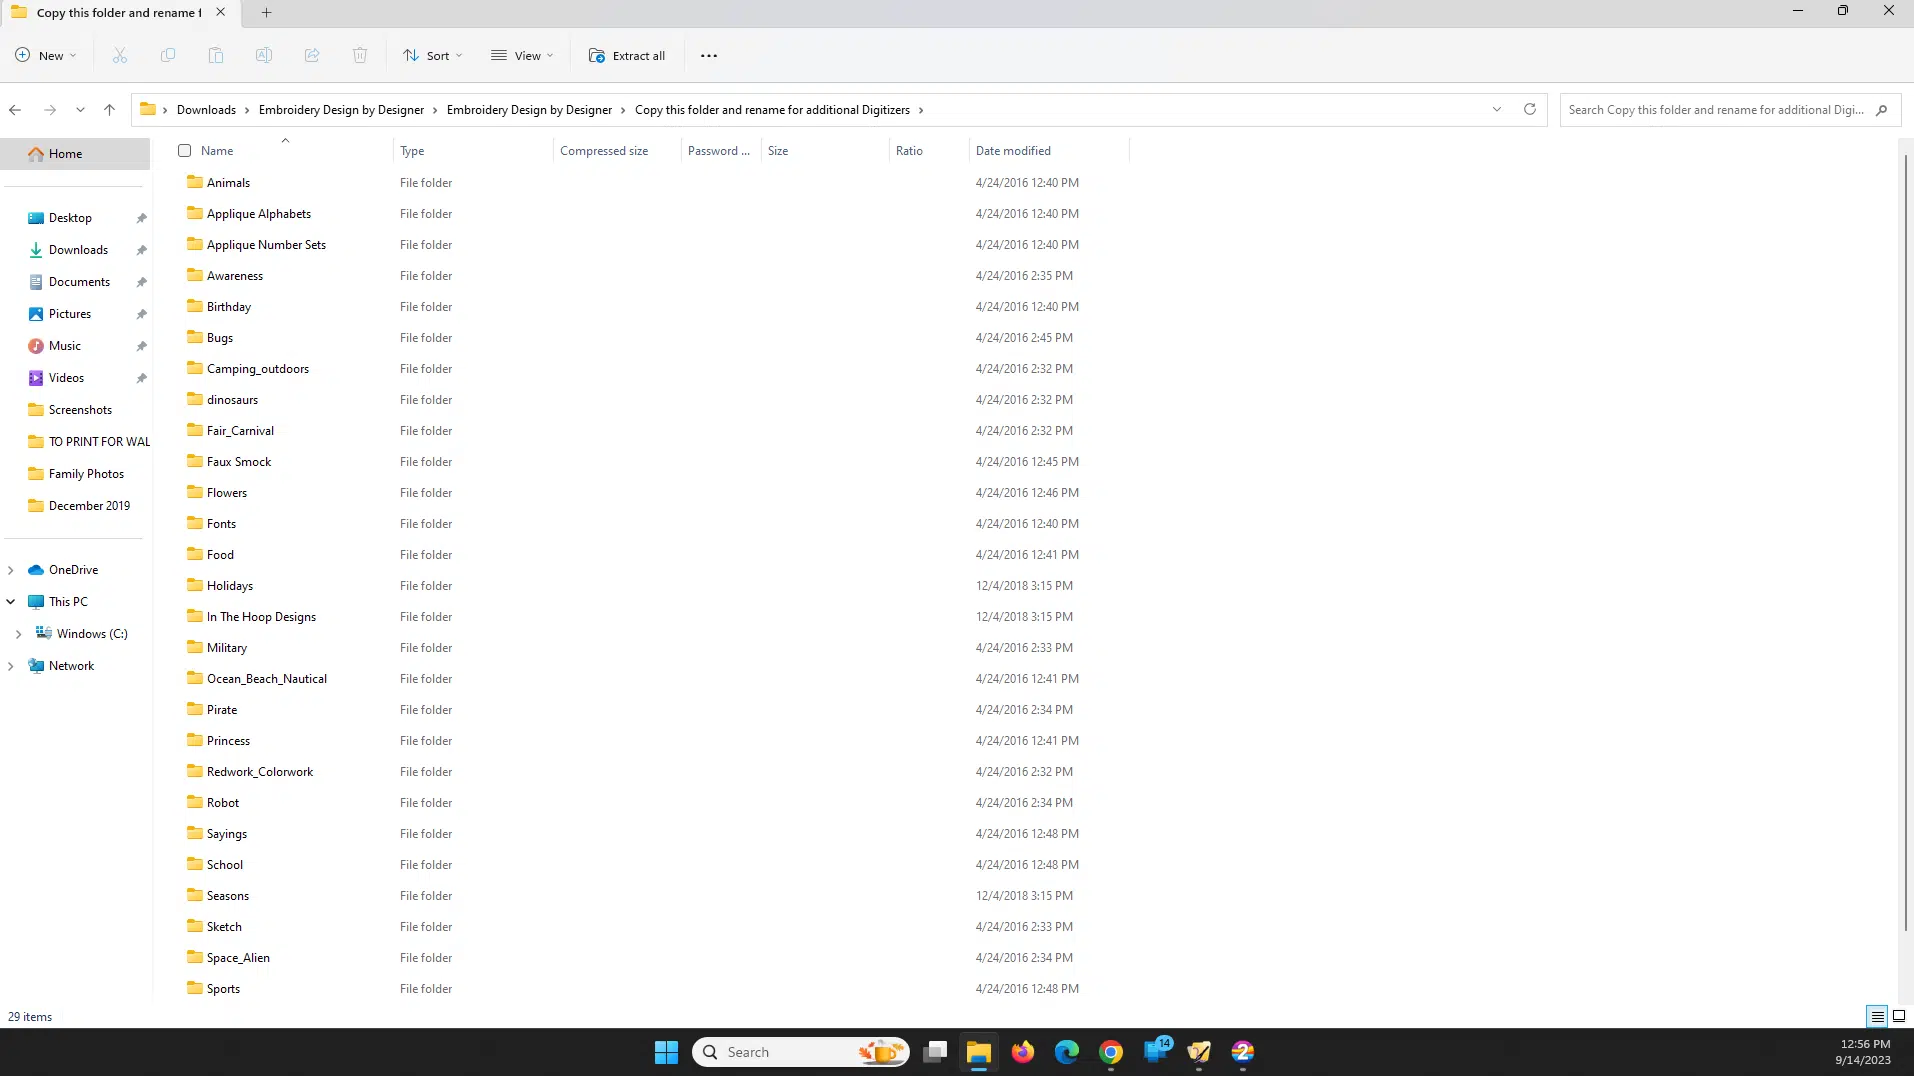Viewport: 1914px width, 1076px height.
Task: Open the Sort dropdown menu
Action: click(x=432, y=56)
